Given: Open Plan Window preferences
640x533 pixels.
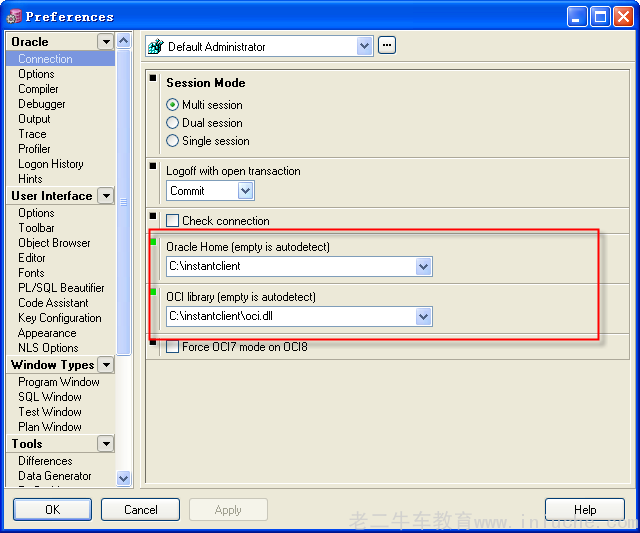Looking at the screenshot, I should 50,427.
